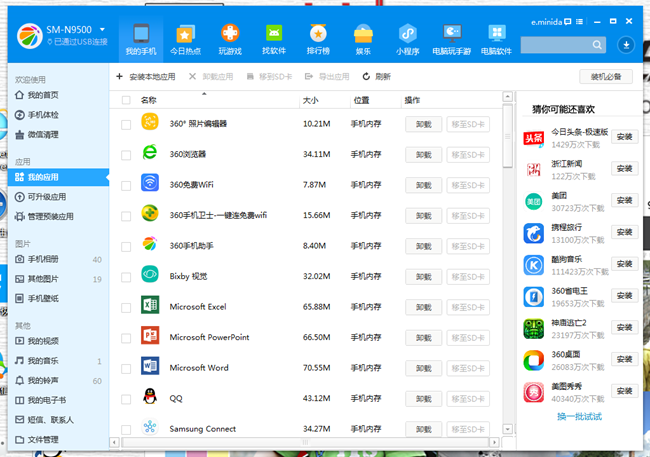Open 电脑软件 icon
This screenshot has width=650, height=457.
pyautogui.click(x=497, y=40)
